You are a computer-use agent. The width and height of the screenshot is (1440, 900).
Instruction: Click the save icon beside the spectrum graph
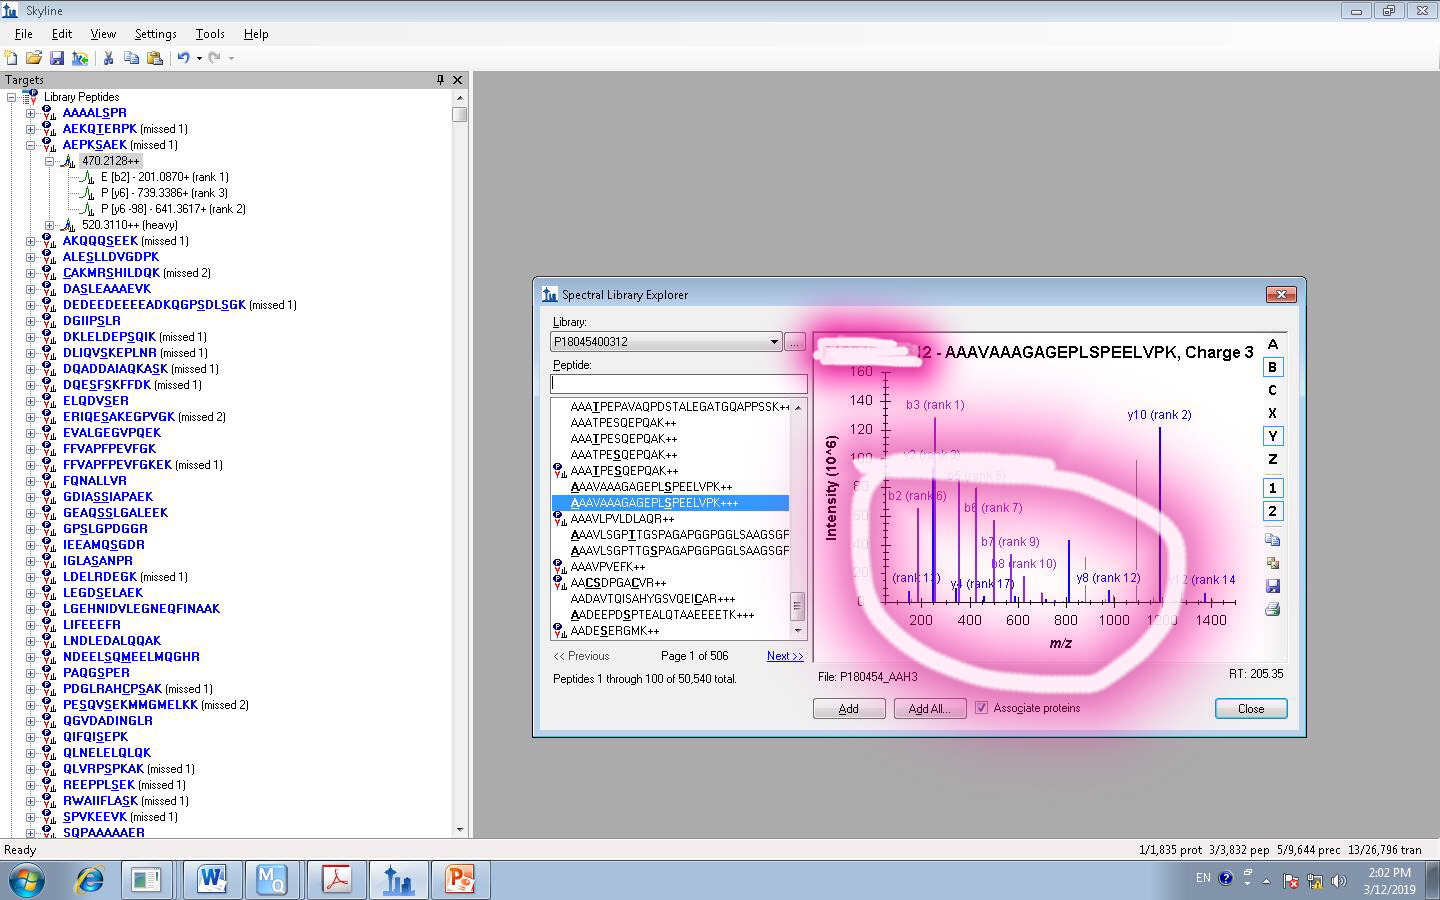point(1272,586)
